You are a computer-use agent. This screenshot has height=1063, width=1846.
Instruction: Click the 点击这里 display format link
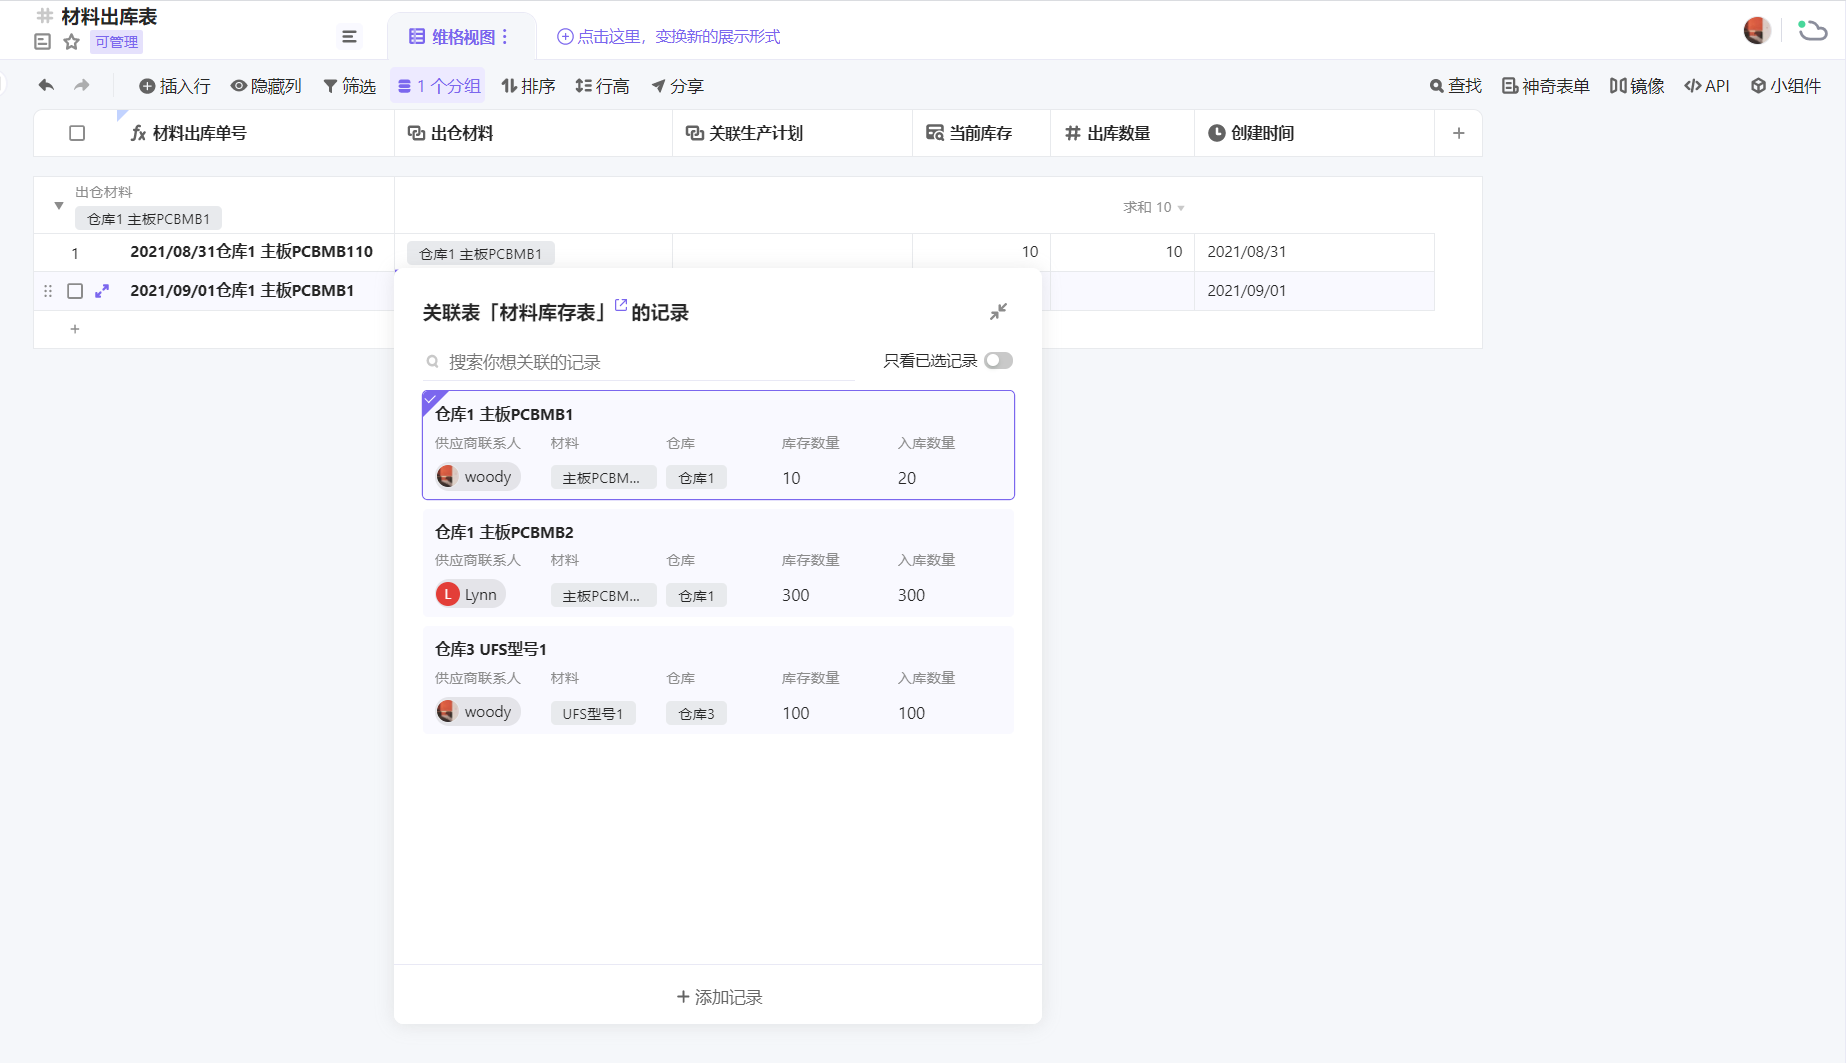click(671, 36)
